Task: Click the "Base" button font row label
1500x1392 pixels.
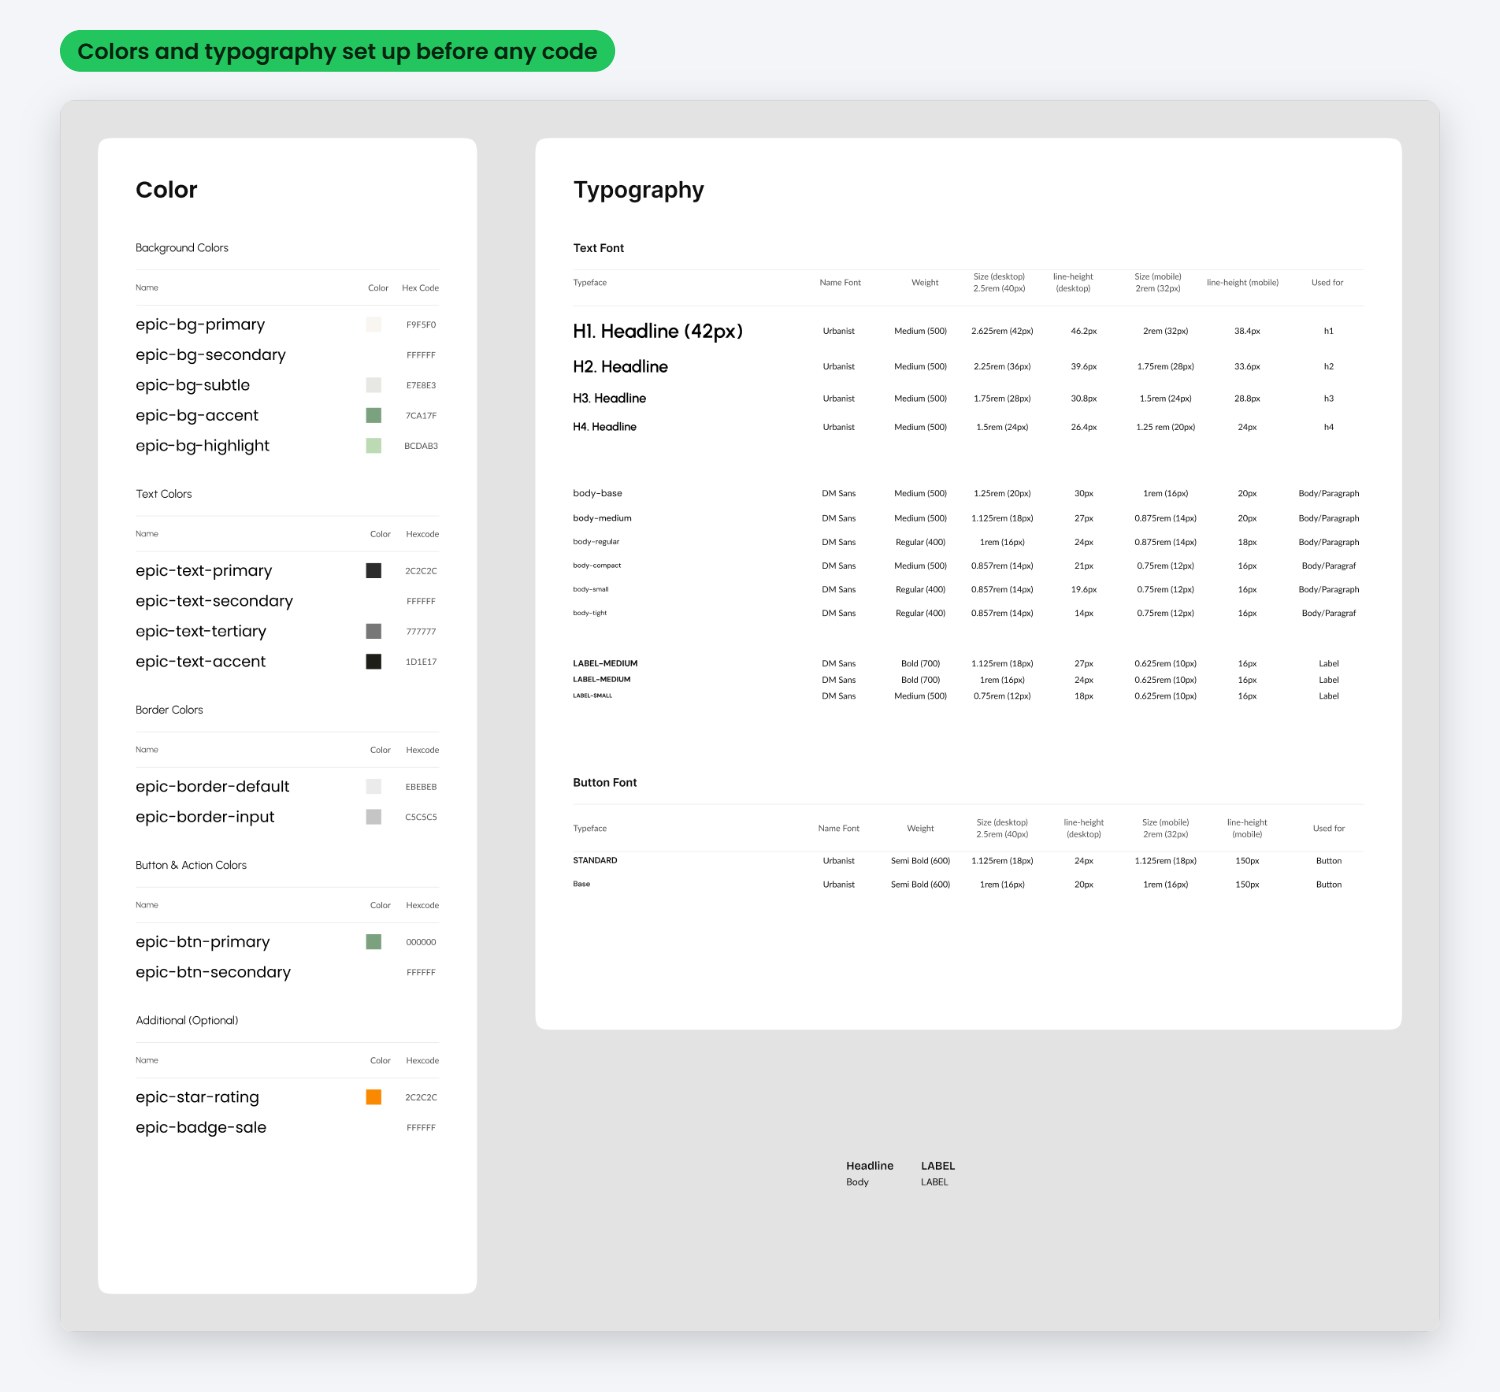Action: 581,884
